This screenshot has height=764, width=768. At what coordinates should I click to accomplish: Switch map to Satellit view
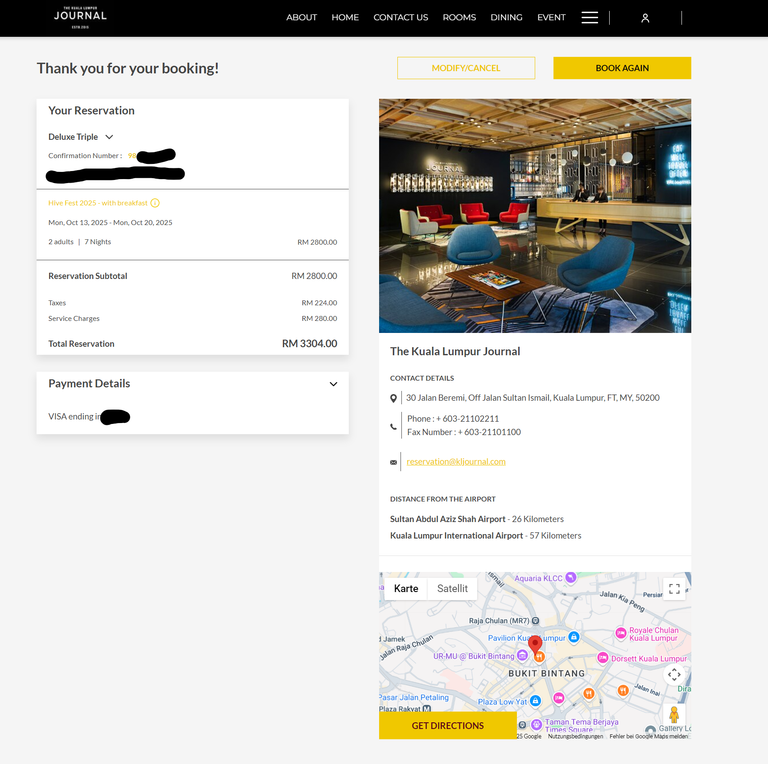[452, 588]
